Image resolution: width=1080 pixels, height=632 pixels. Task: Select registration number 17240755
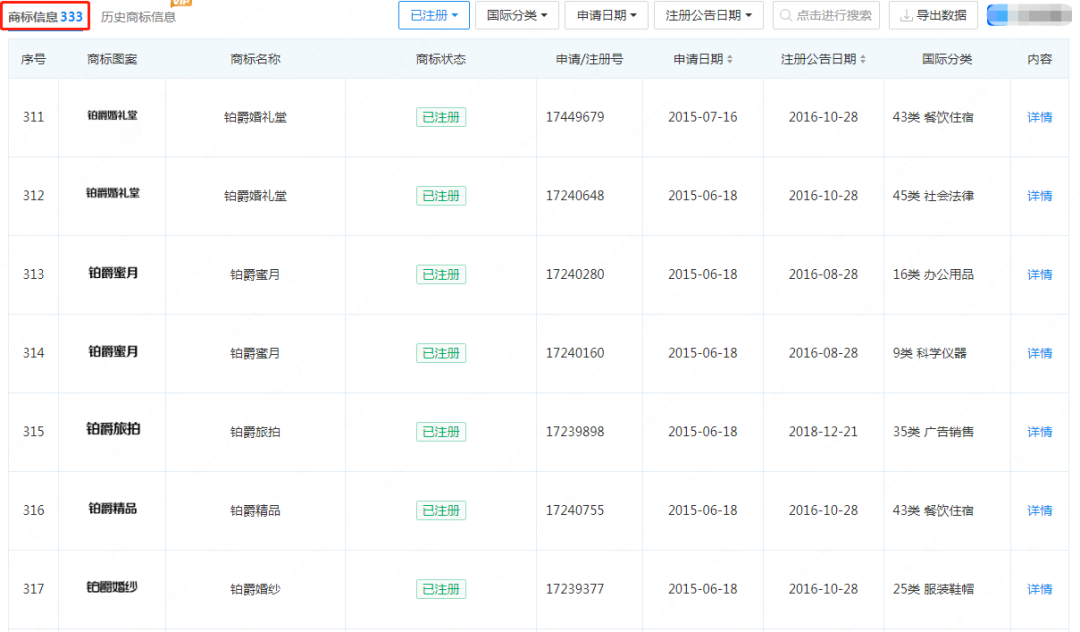tap(575, 510)
